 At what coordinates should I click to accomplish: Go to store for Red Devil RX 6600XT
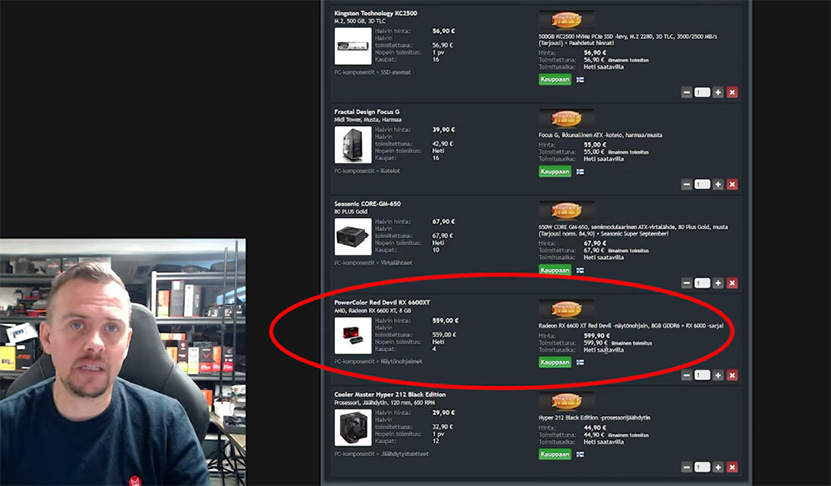[555, 363]
